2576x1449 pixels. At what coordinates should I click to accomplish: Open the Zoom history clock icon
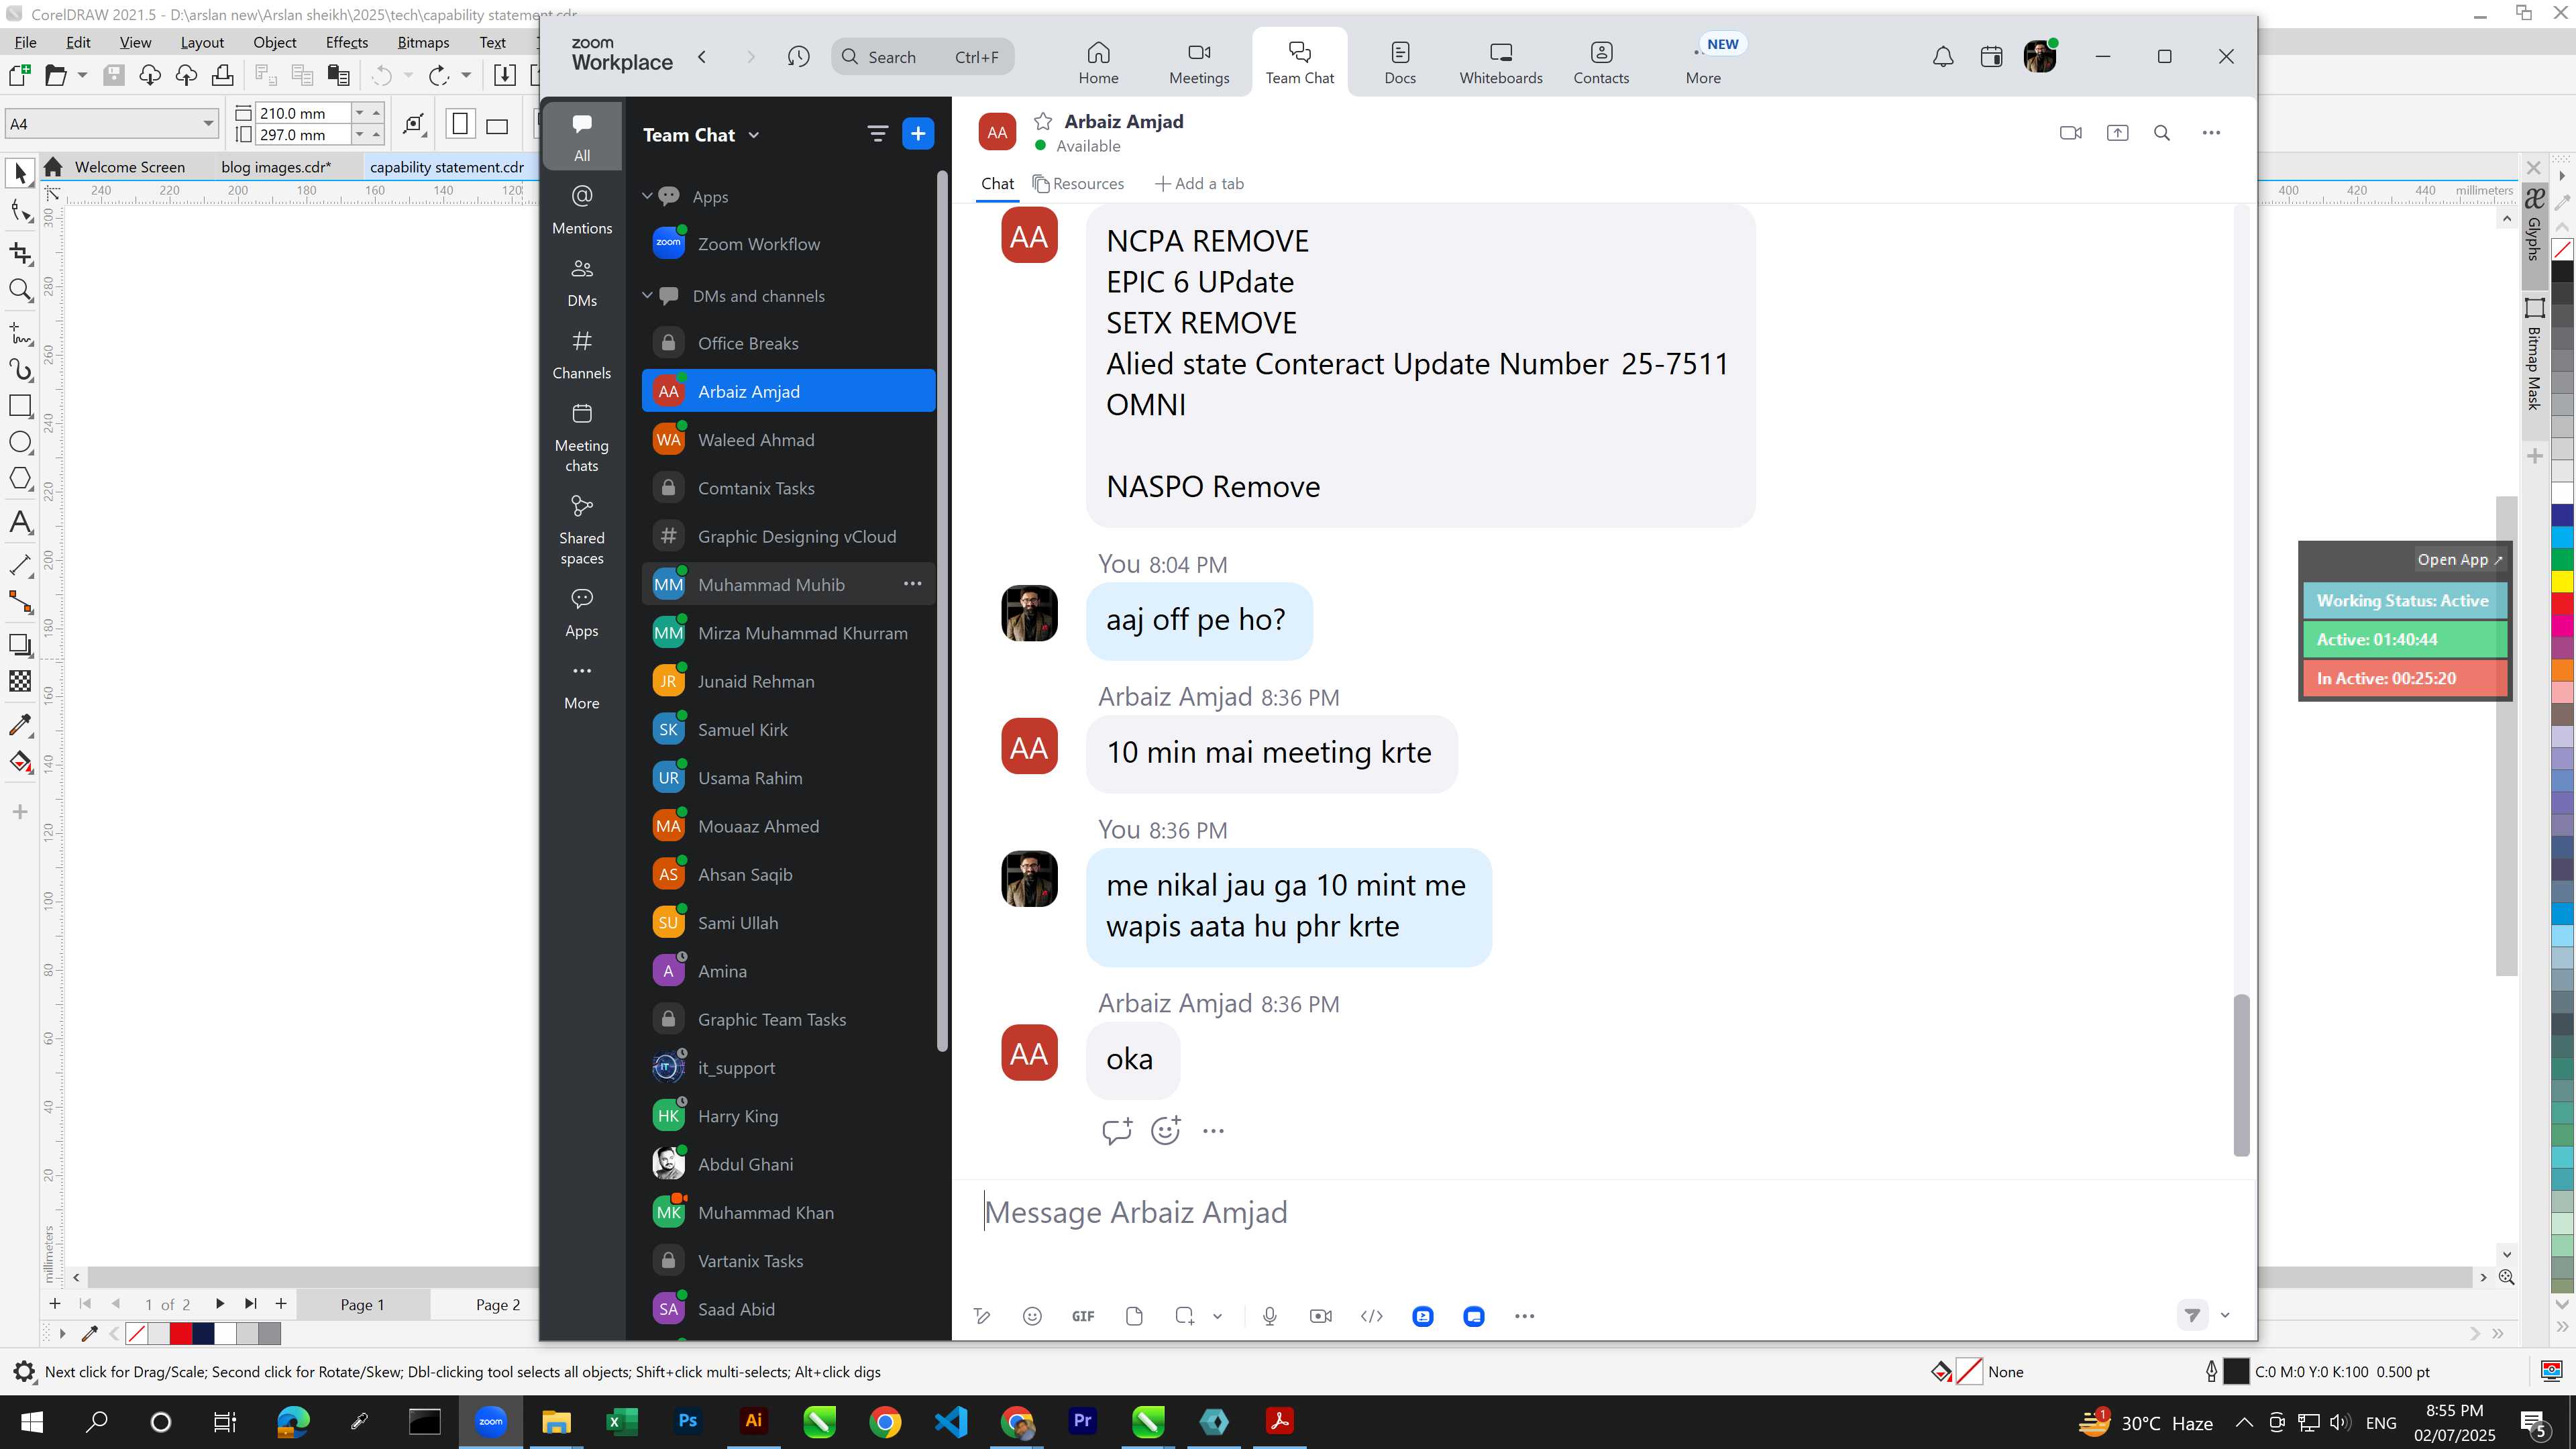point(798,57)
